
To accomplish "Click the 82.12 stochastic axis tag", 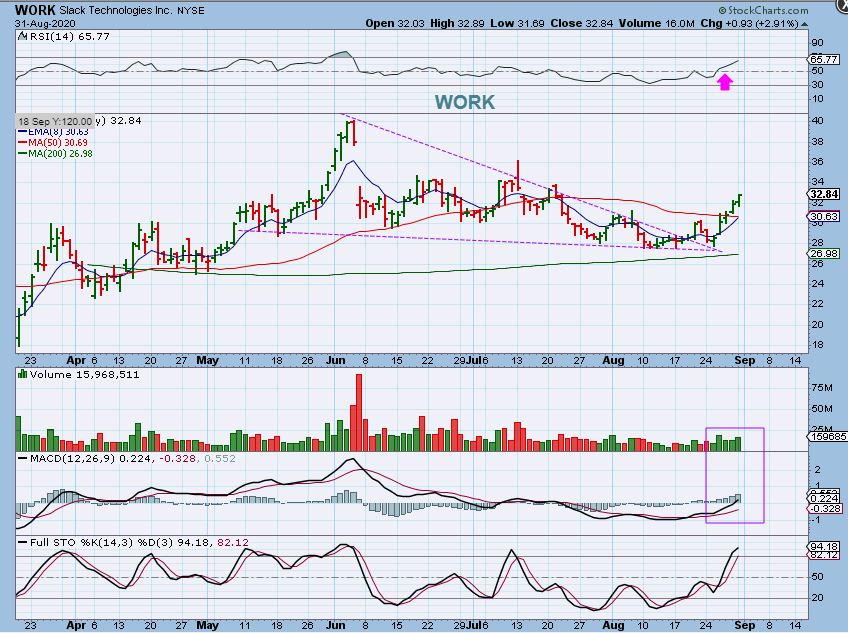I will click(x=824, y=554).
